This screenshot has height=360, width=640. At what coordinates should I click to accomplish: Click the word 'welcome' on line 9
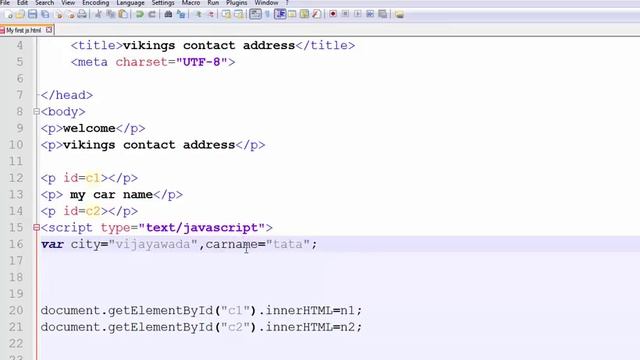pyautogui.click(x=89, y=128)
